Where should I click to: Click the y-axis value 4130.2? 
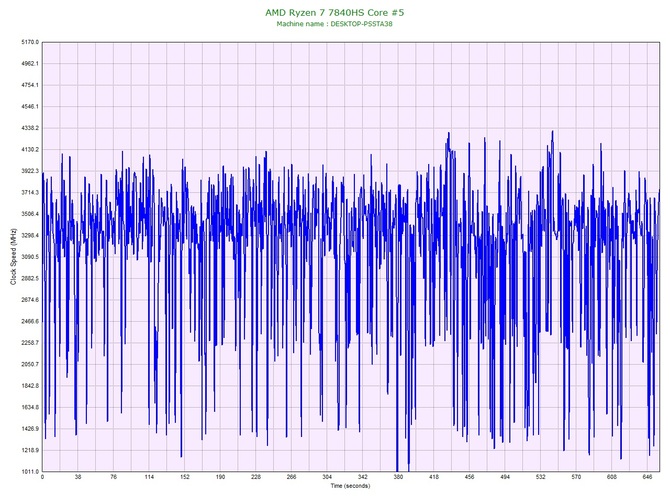click(x=30, y=150)
